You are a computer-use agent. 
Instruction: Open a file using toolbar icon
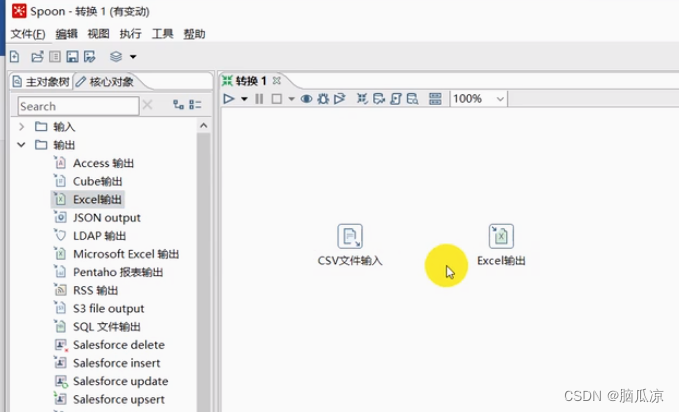[37, 56]
